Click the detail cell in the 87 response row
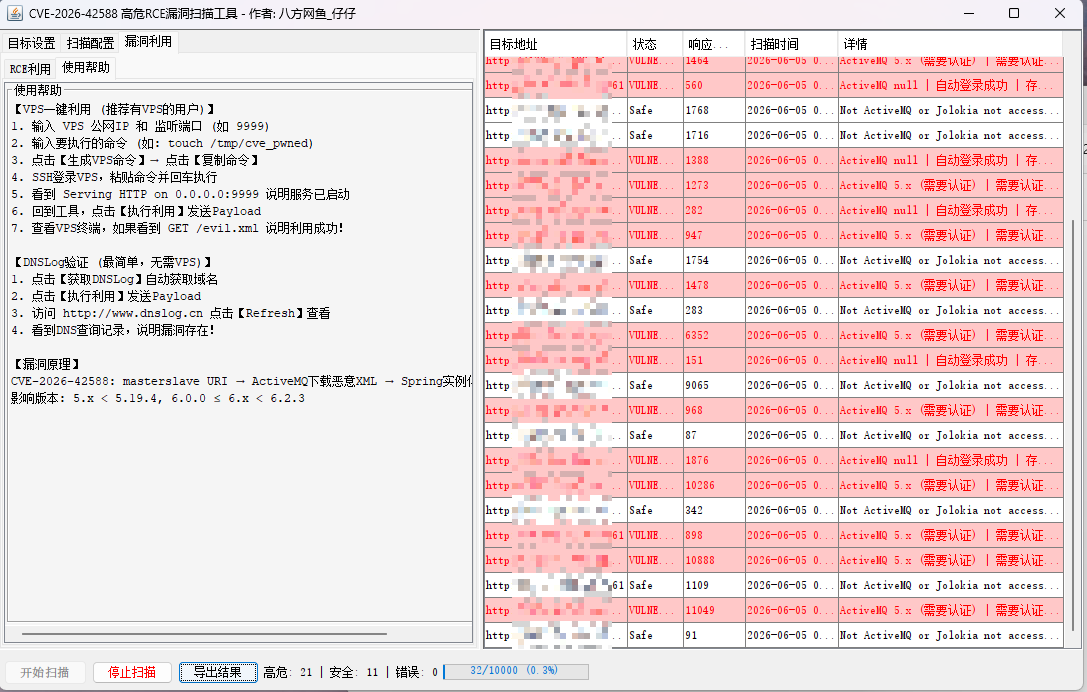The height and width of the screenshot is (692, 1087). click(950, 435)
